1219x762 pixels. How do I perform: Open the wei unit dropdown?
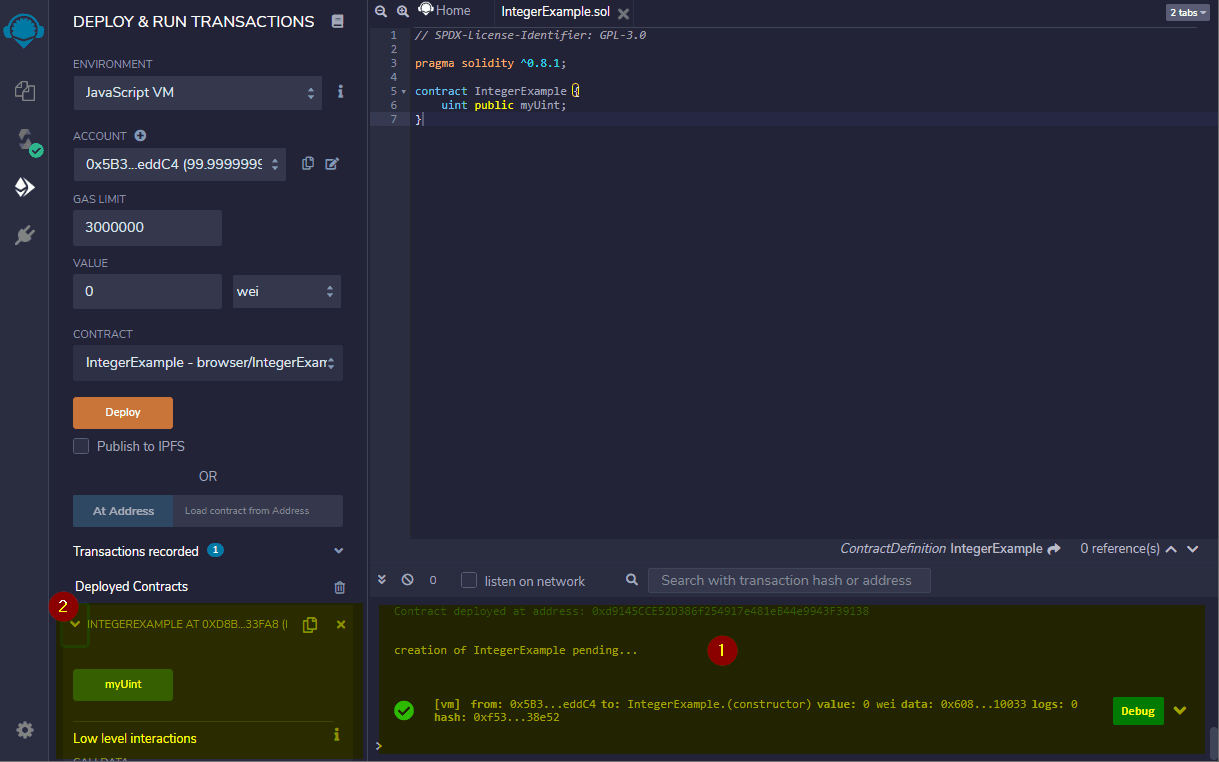tap(287, 291)
